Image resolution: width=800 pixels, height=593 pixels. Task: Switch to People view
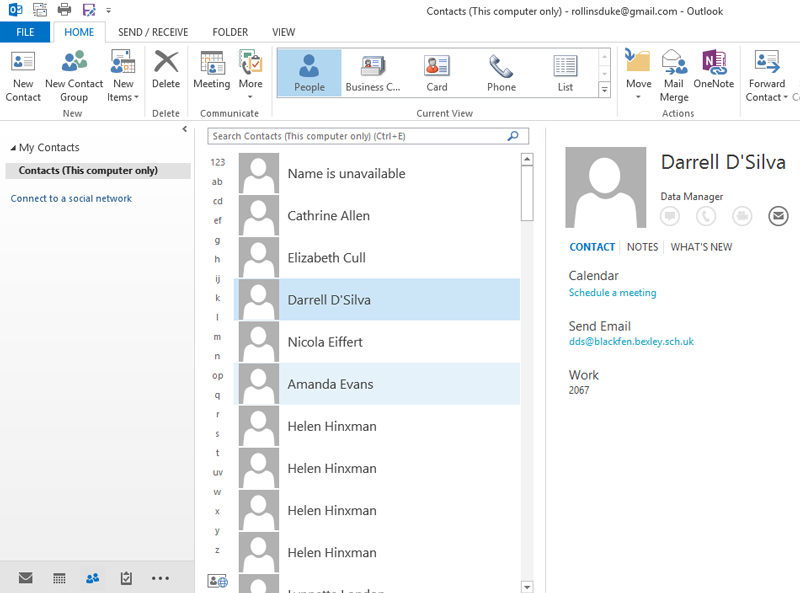point(309,73)
